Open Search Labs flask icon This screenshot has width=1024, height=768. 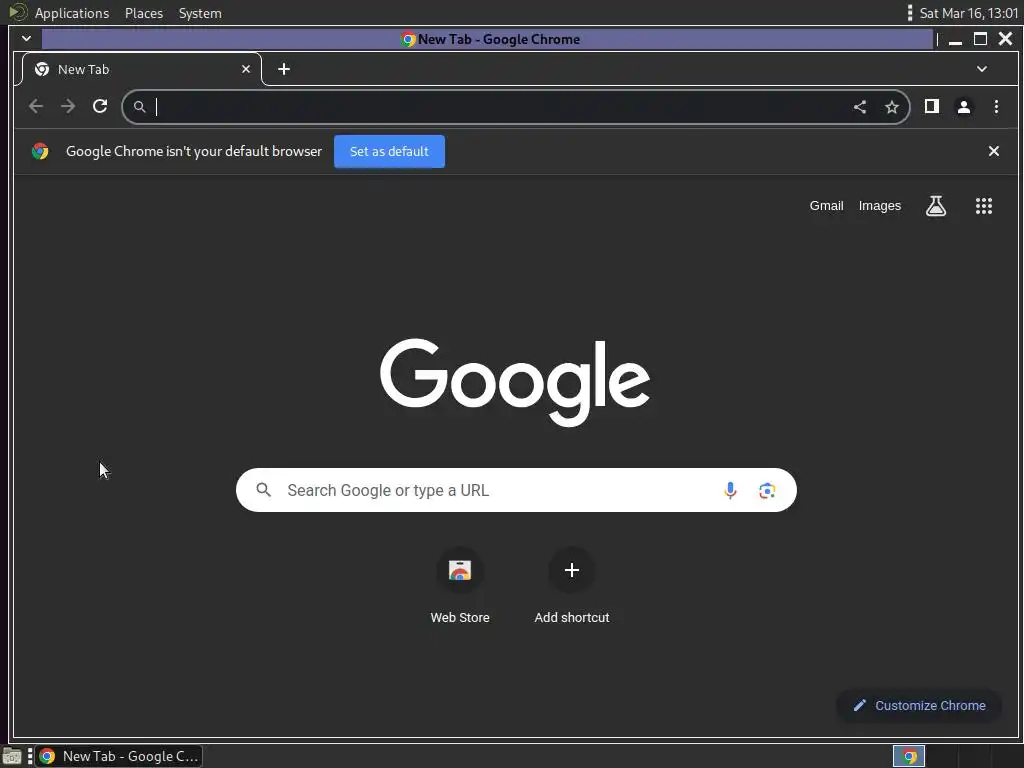936,206
